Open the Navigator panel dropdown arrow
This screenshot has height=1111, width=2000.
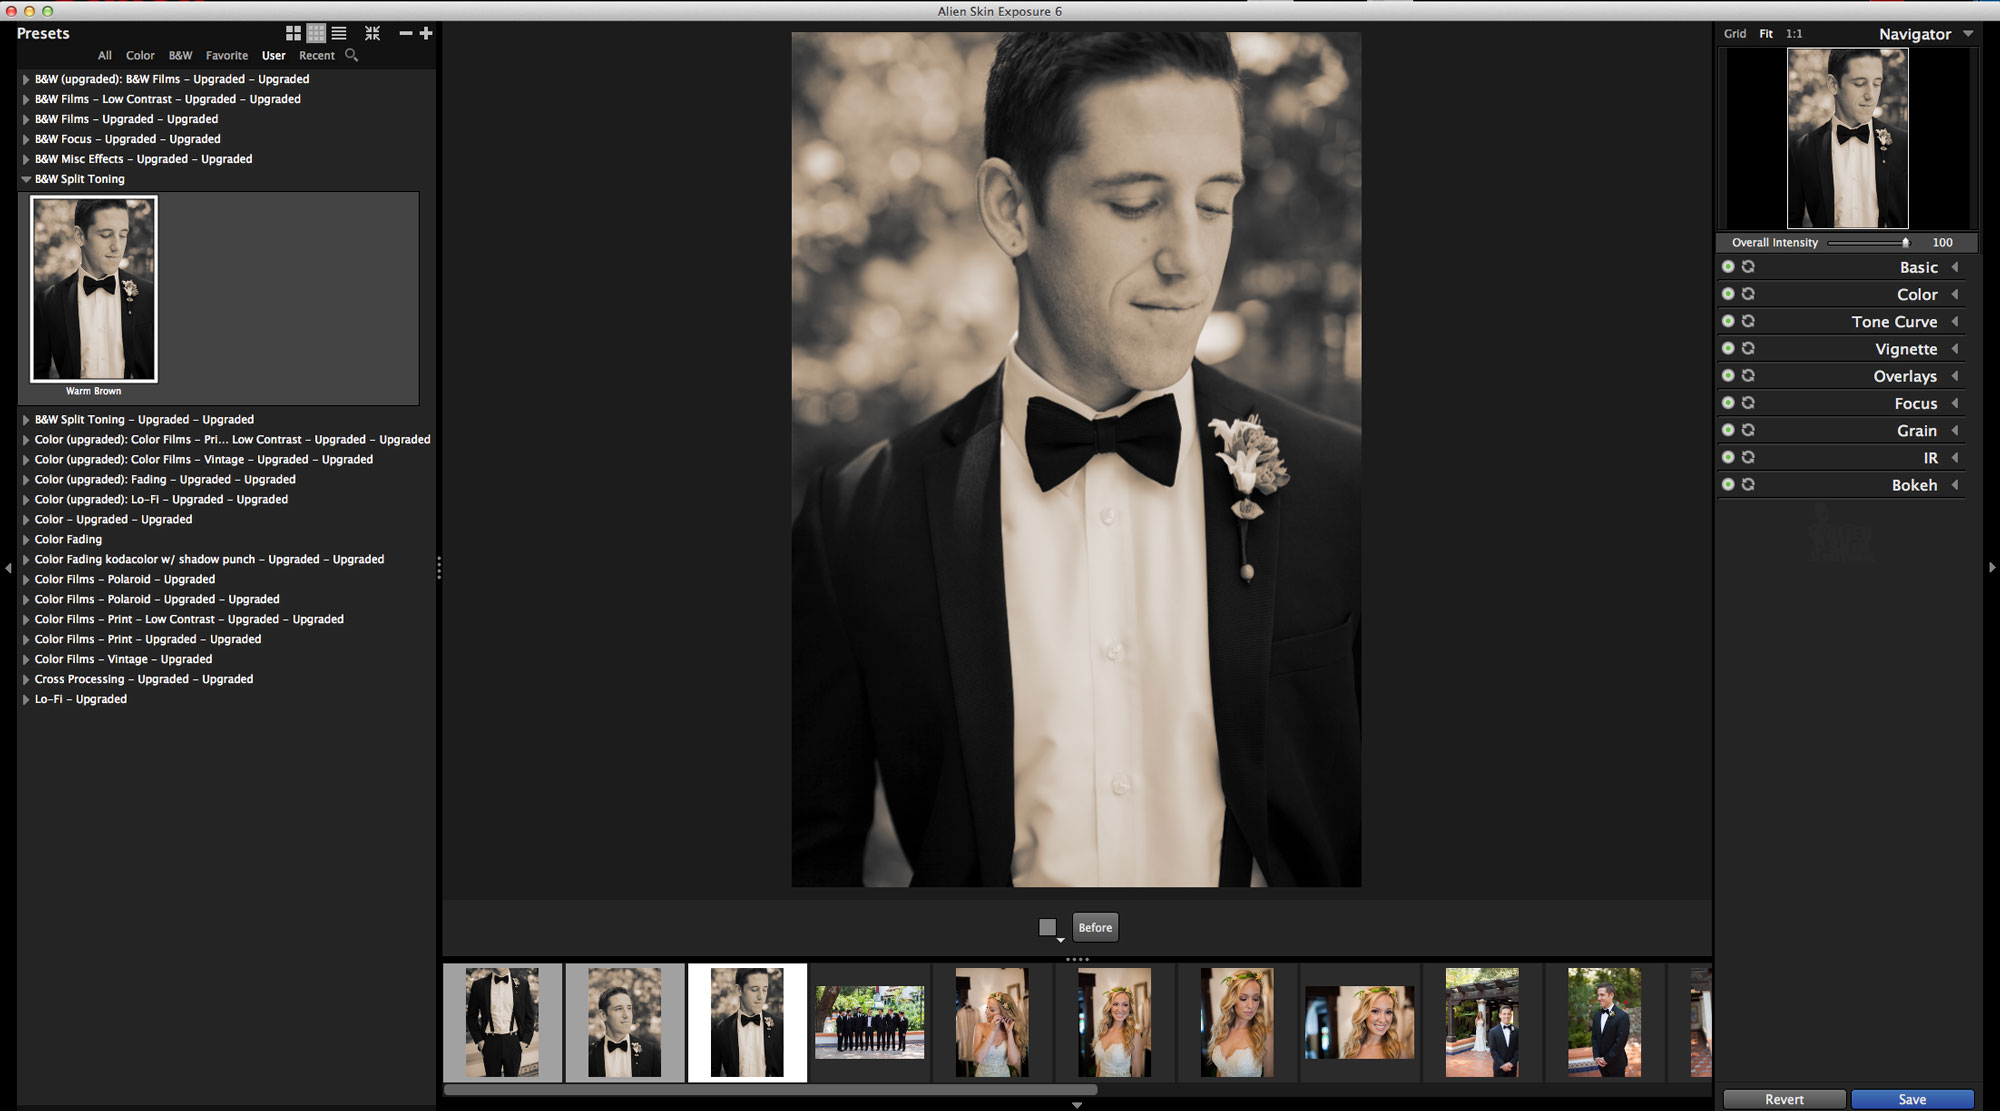pyautogui.click(x=1968, y=34)
